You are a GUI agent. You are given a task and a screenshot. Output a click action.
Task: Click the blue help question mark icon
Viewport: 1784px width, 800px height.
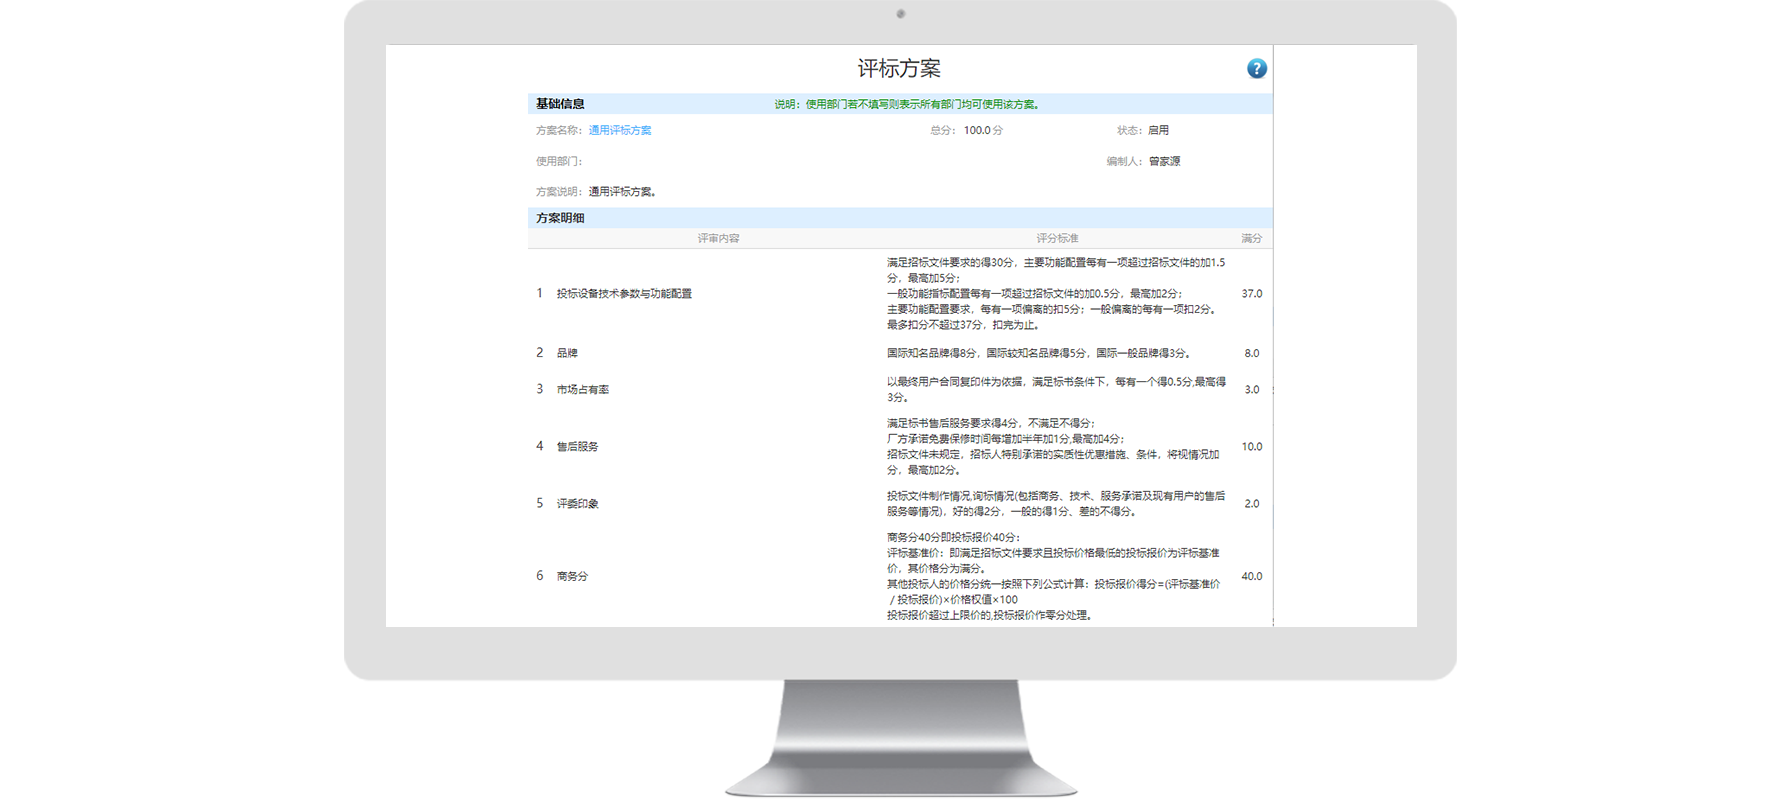(1256, 68)
